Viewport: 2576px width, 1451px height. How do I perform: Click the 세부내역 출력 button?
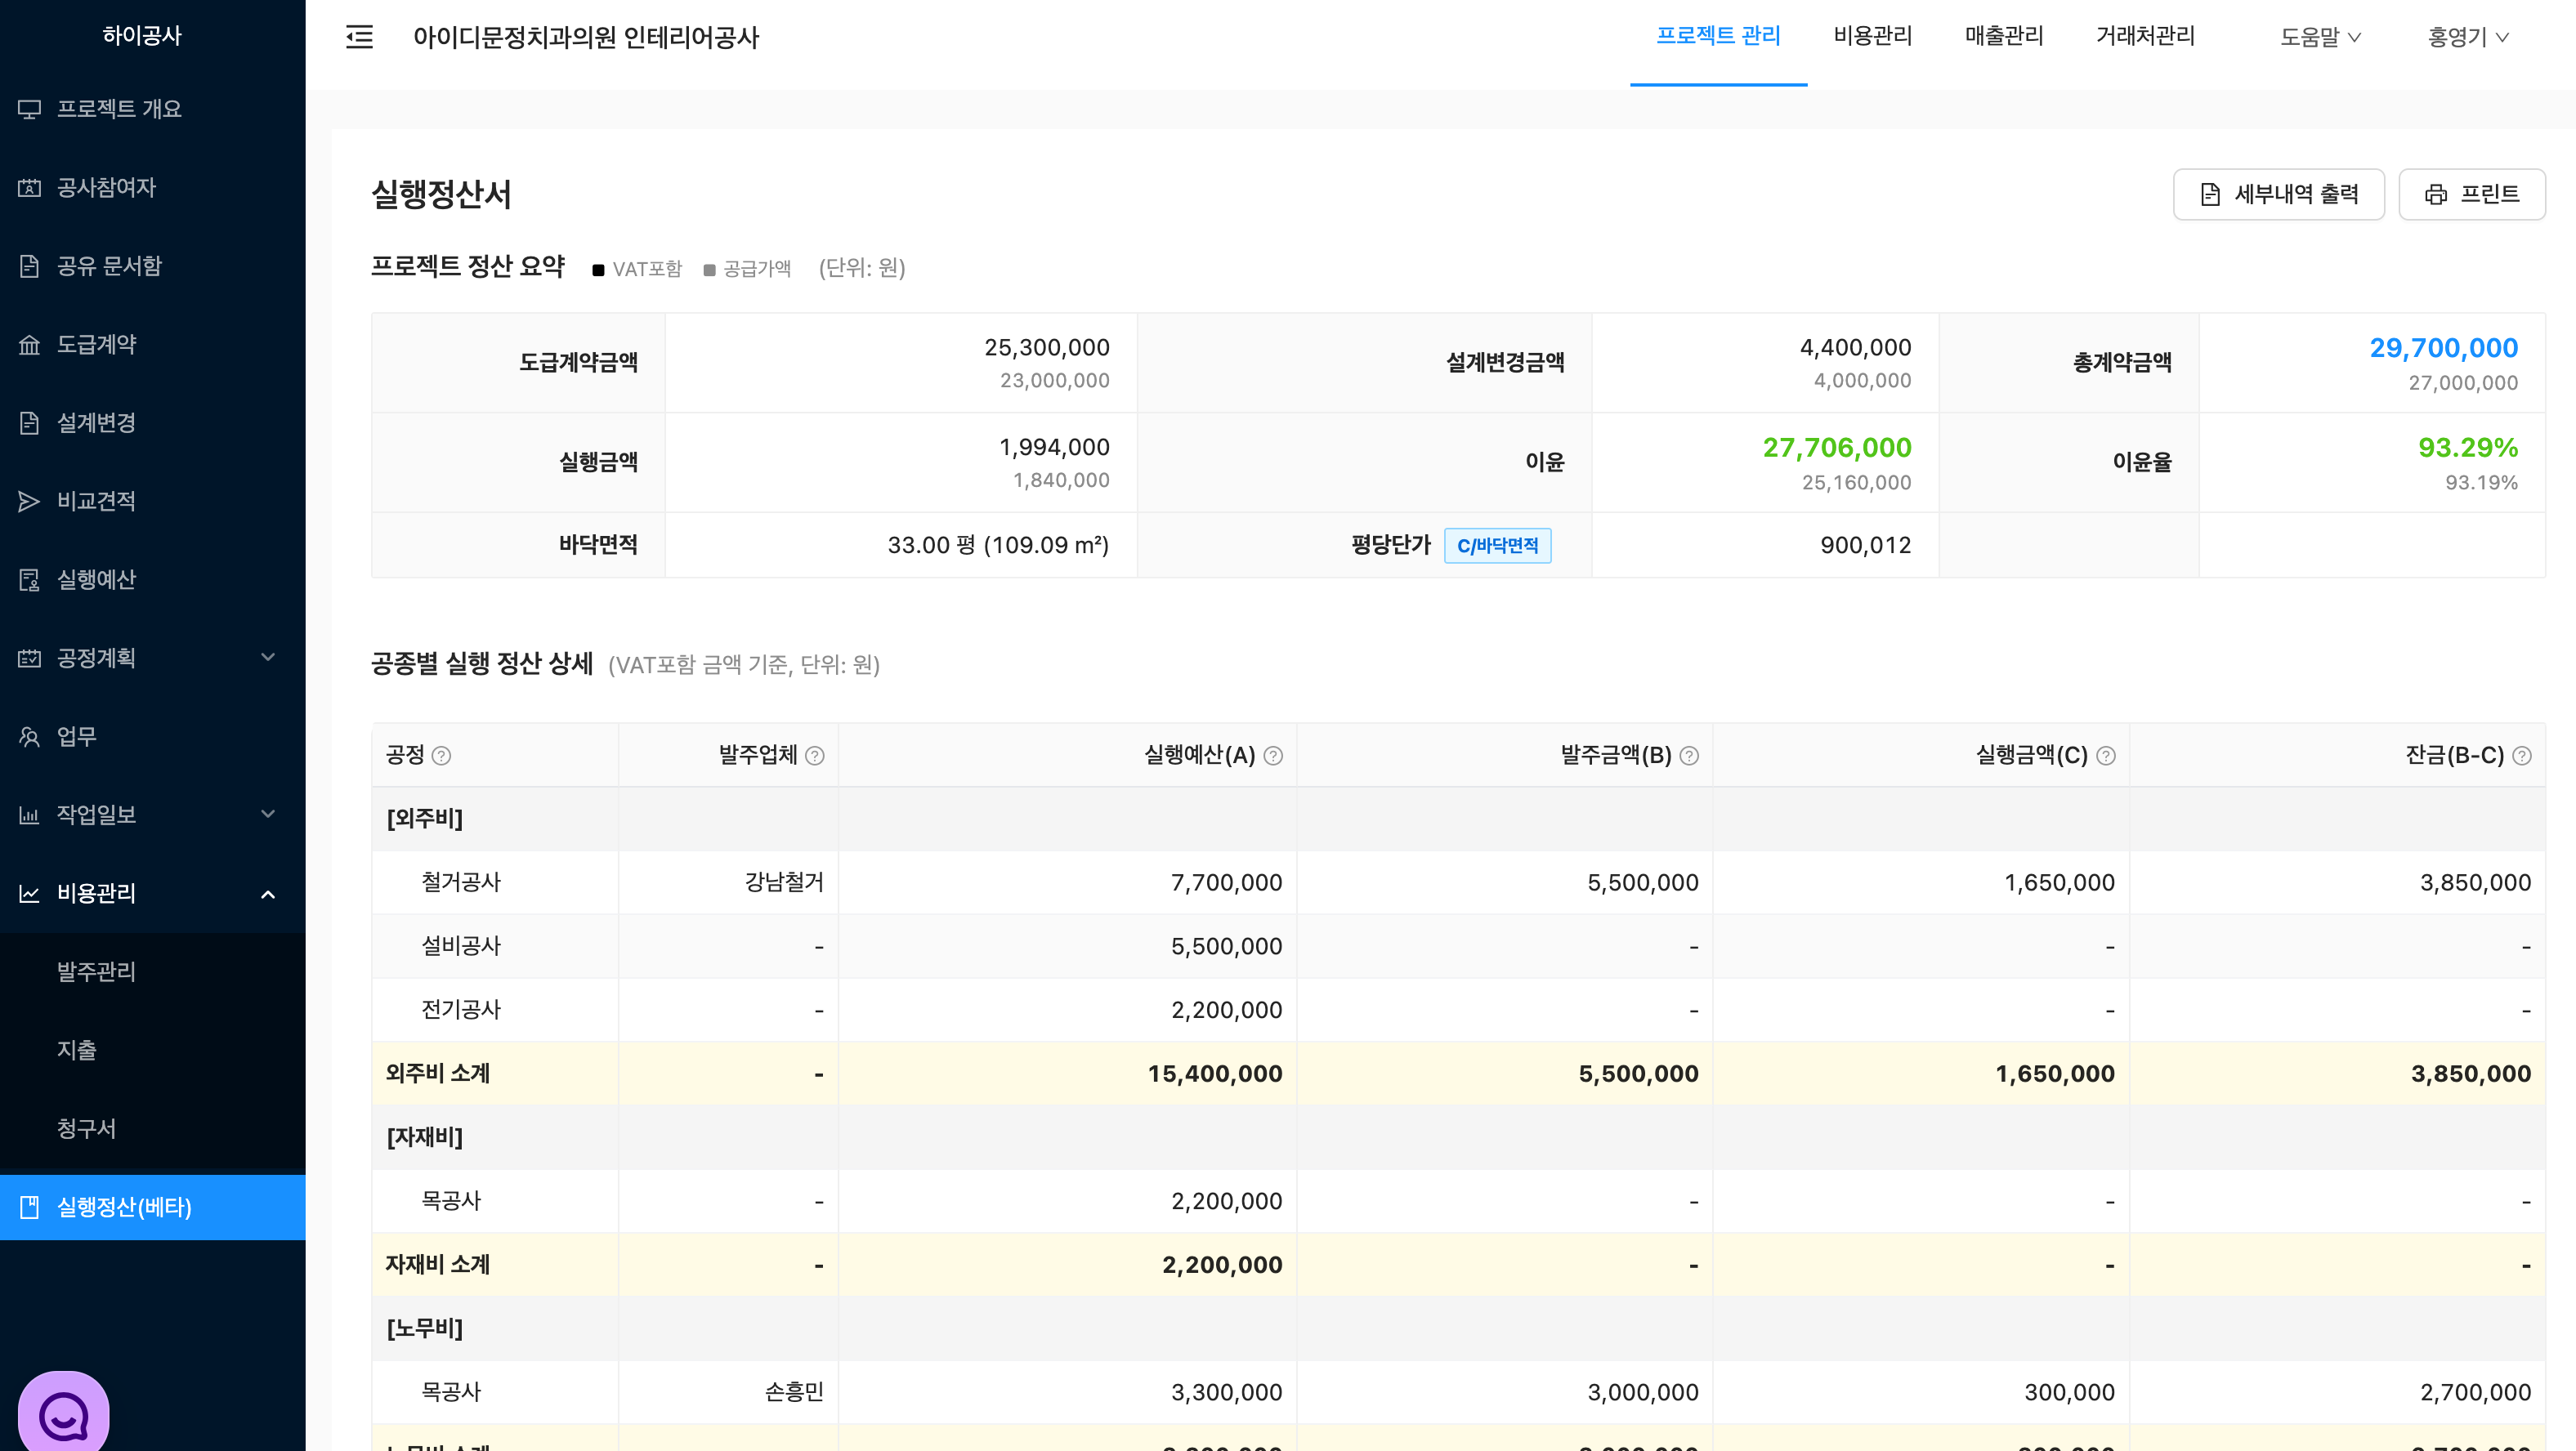coord(2278,194)
